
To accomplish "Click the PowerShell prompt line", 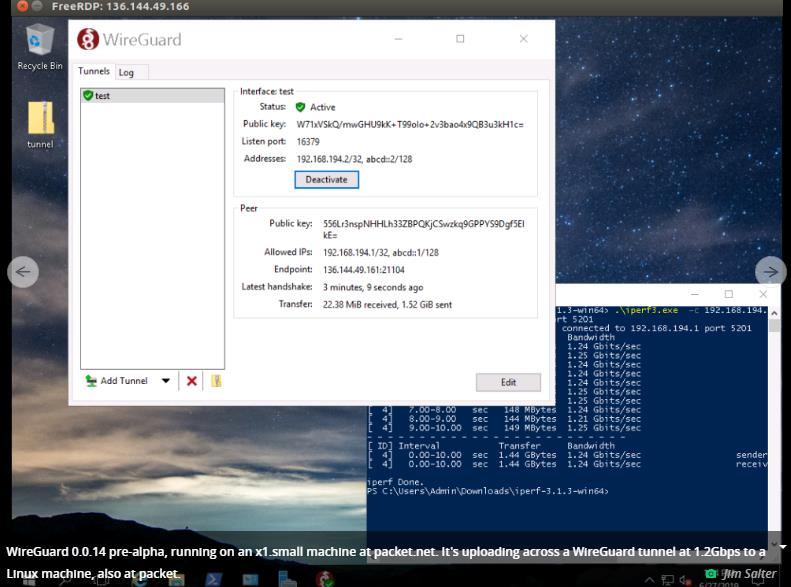I will click(x=488, y=491).
